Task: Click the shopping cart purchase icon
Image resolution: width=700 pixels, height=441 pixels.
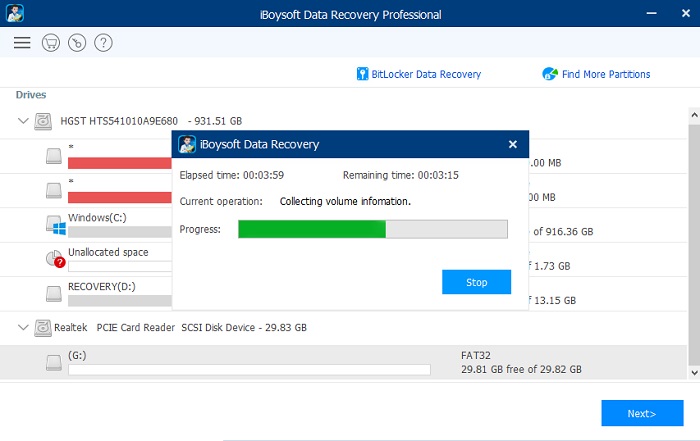Action: (x=51, y=43)
